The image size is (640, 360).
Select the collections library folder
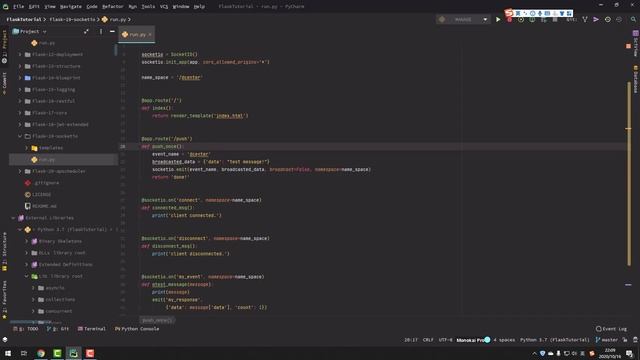(56, 300)
